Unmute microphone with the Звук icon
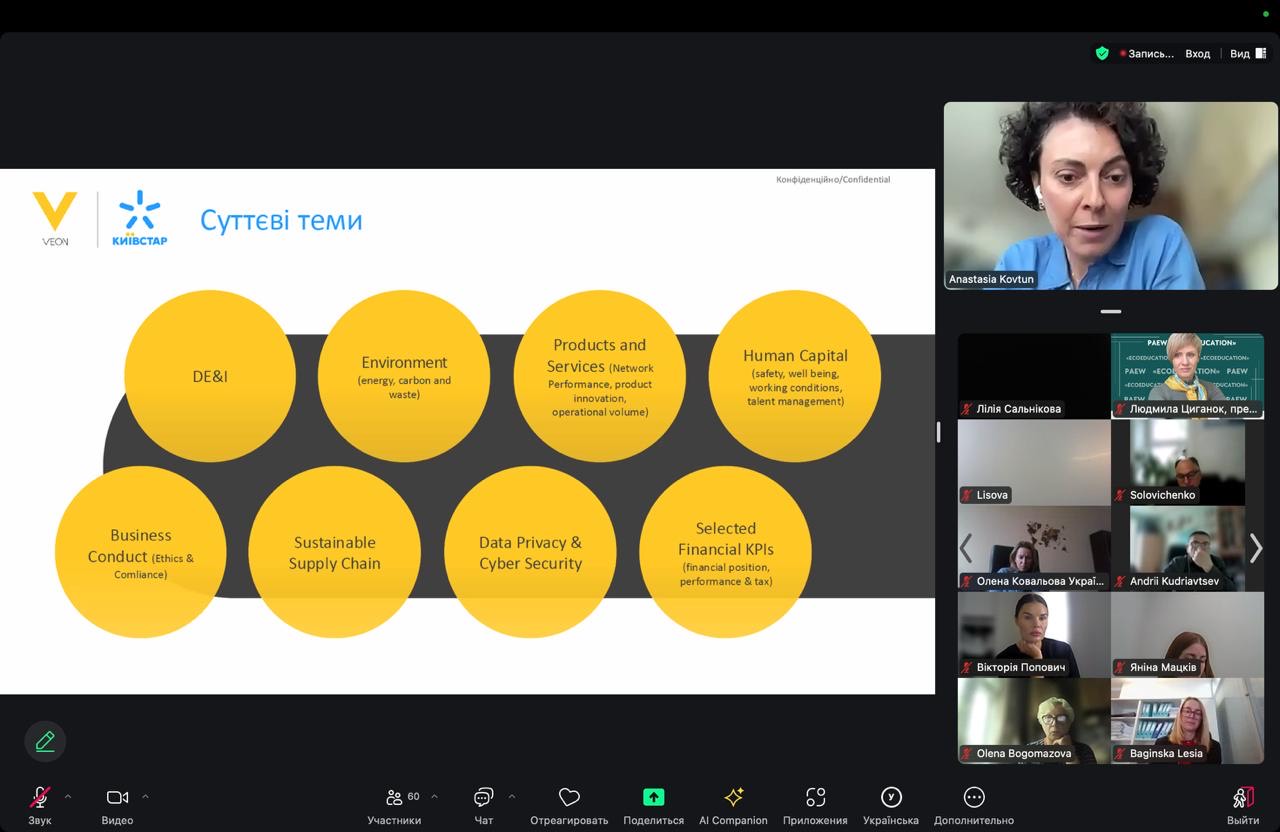This screenshot has height=832, width=1280. pyautogui.click(x=40, y=798)
